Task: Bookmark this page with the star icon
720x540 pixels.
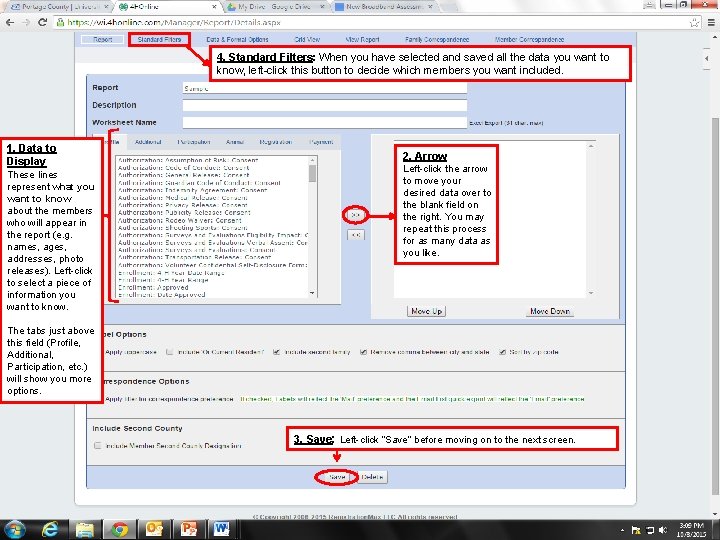Action: coord(694,22)
